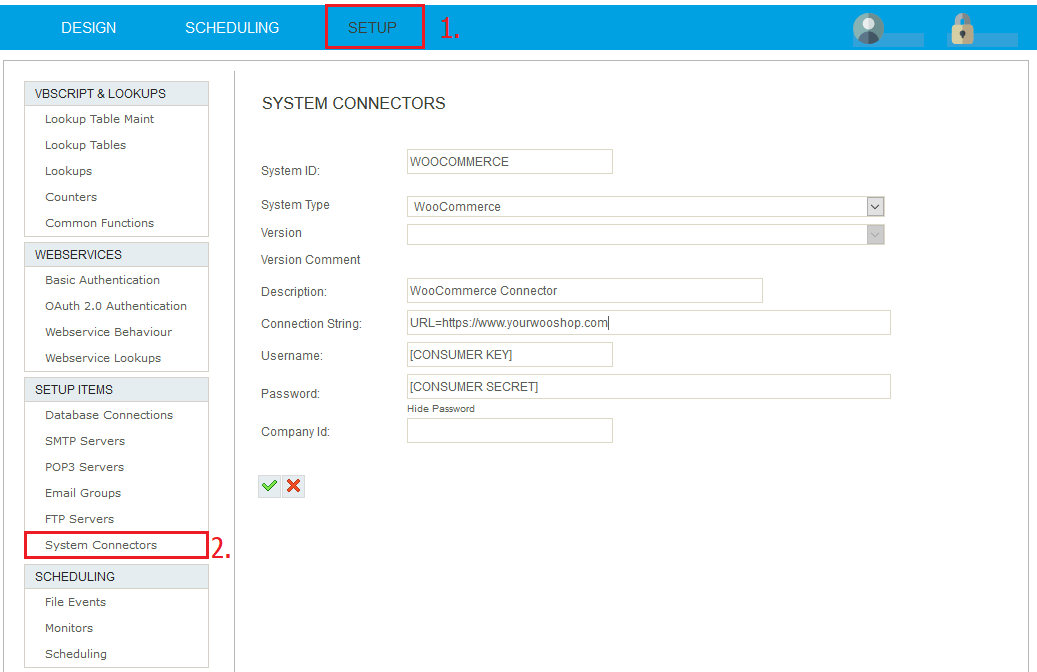
Task: Click the SETUP ITEMS section header
Action: tap(116, 390)
